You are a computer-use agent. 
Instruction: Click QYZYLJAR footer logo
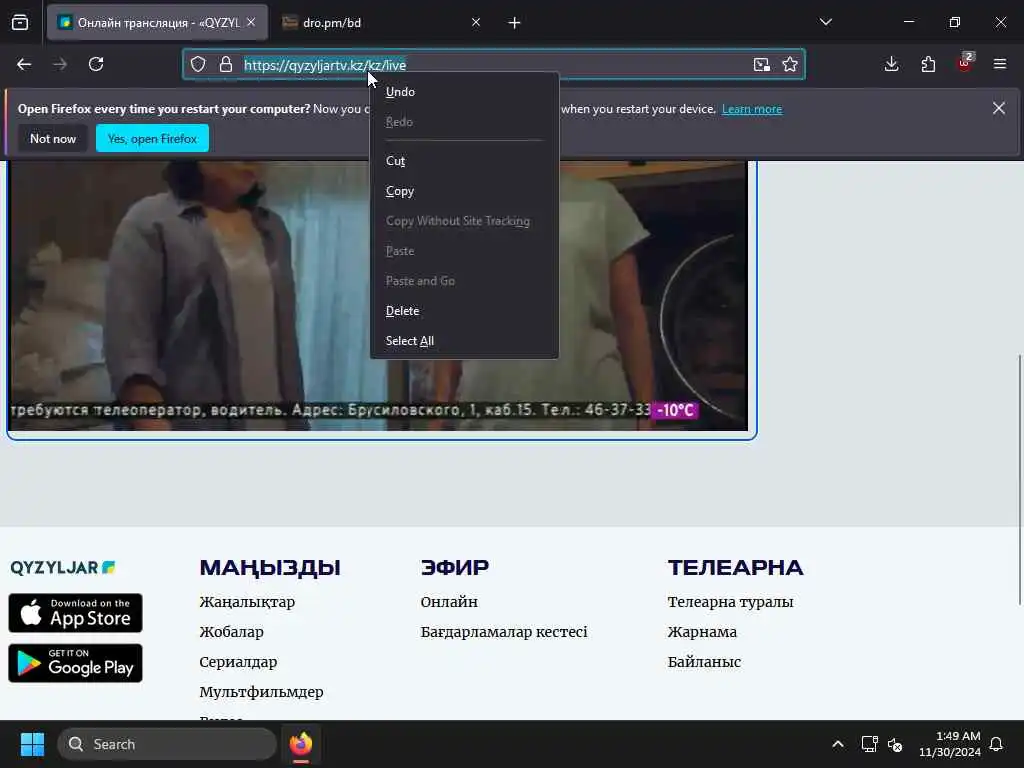(x=63, y=568)
